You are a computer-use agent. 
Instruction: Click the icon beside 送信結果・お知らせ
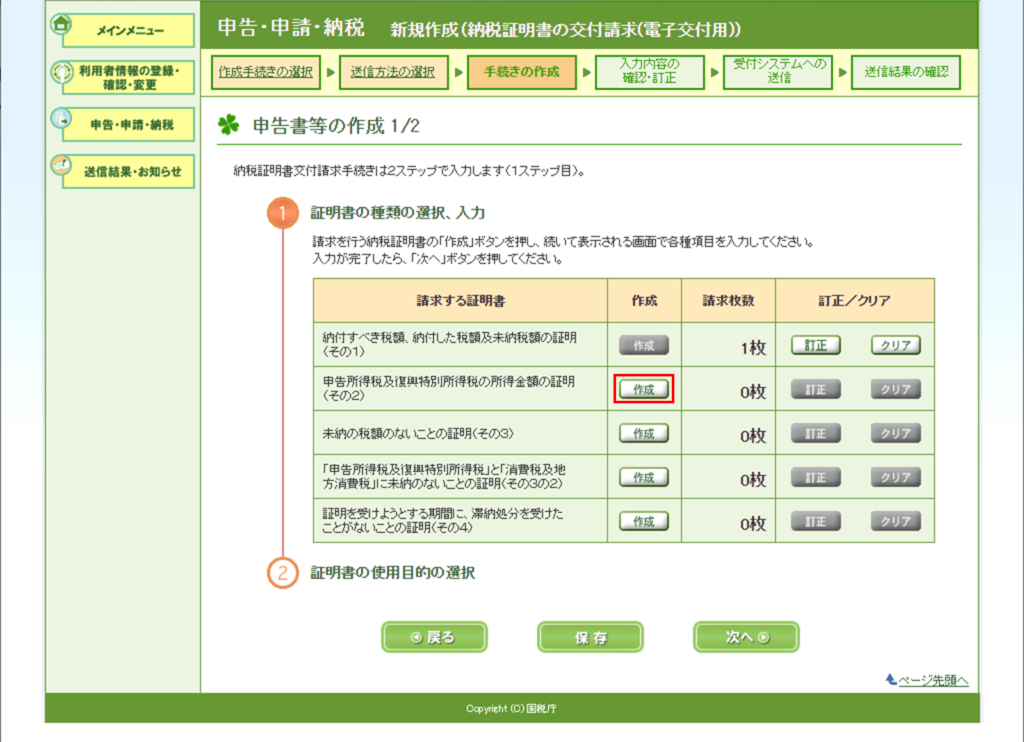[60, 165]
